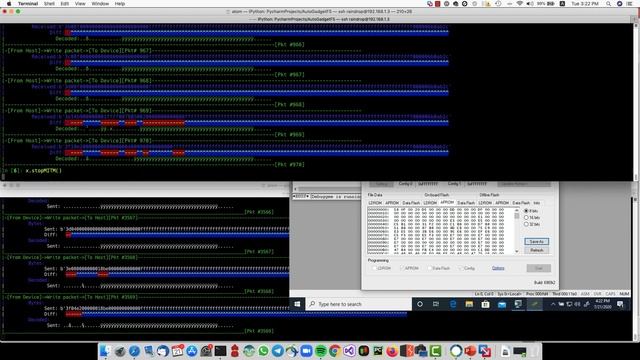Click the Save As button
Image resolution: width=640 pixels, height=360 pixels.
(x=536, y=242)
